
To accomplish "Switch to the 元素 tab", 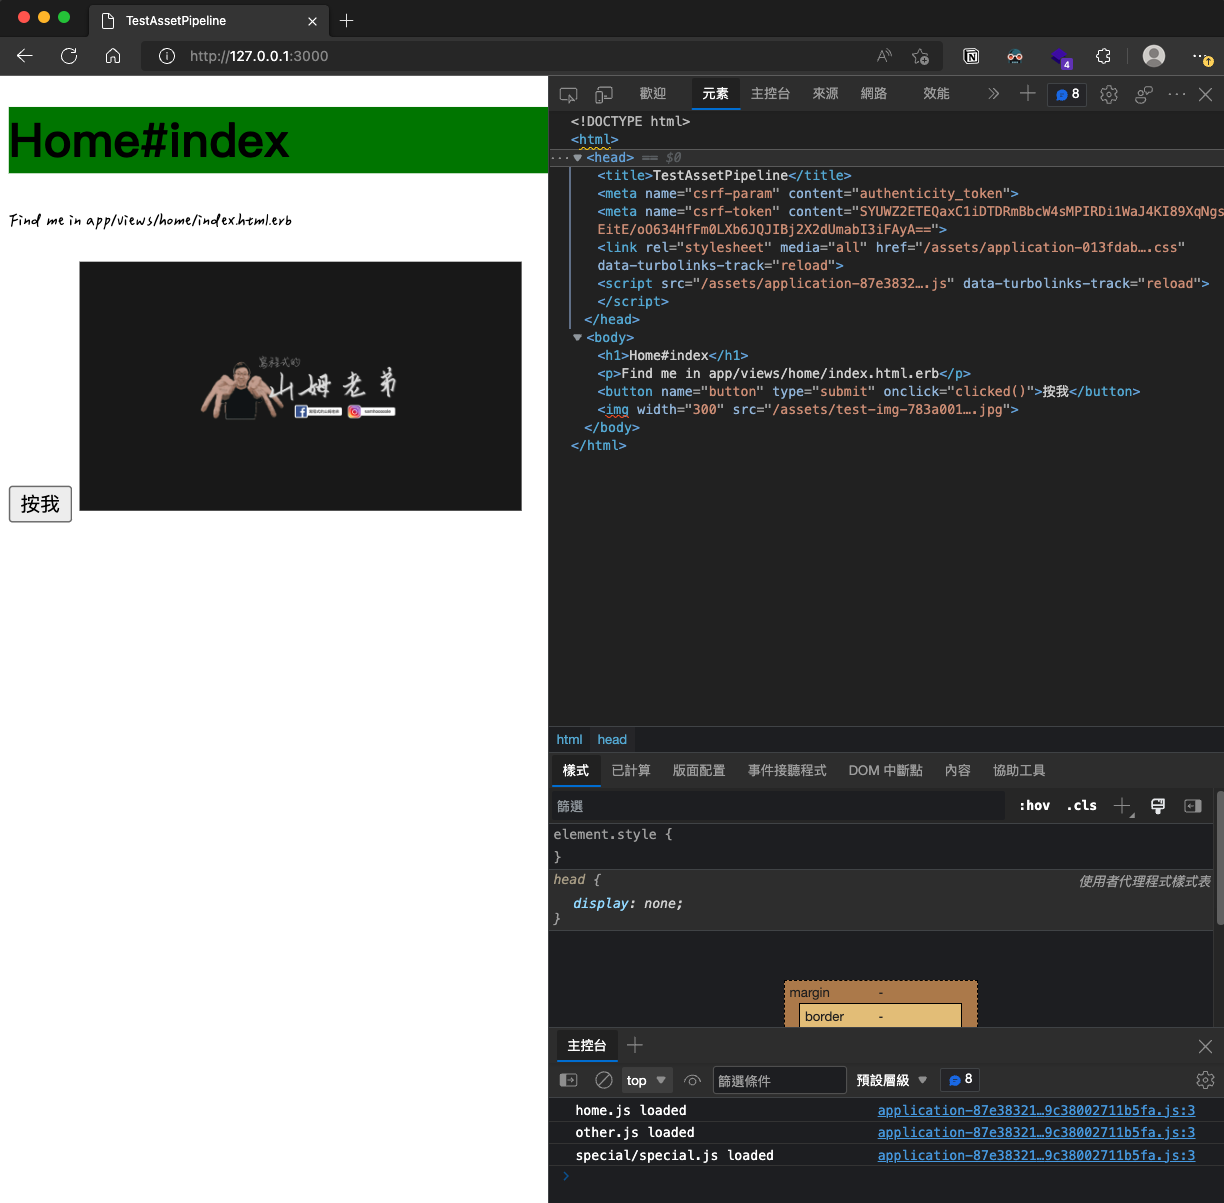I will click(715, 93).
